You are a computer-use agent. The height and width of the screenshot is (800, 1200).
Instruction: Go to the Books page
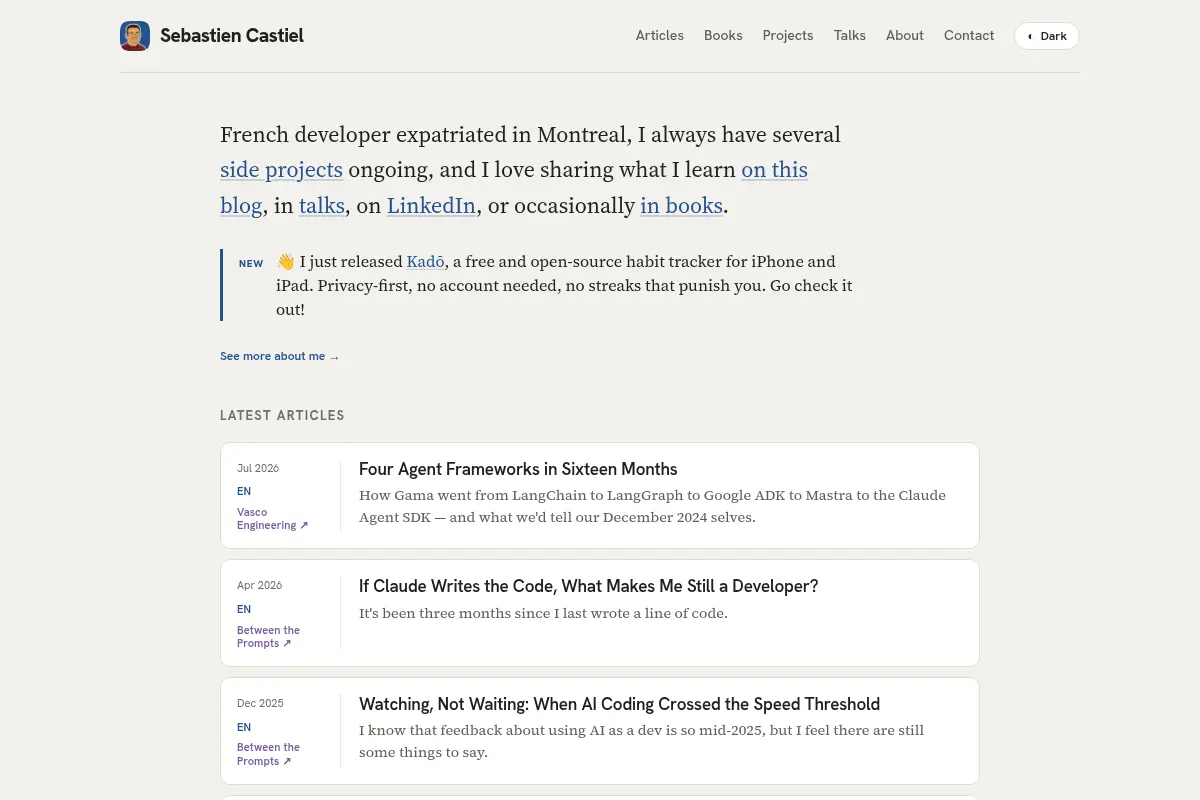point(723,36)
